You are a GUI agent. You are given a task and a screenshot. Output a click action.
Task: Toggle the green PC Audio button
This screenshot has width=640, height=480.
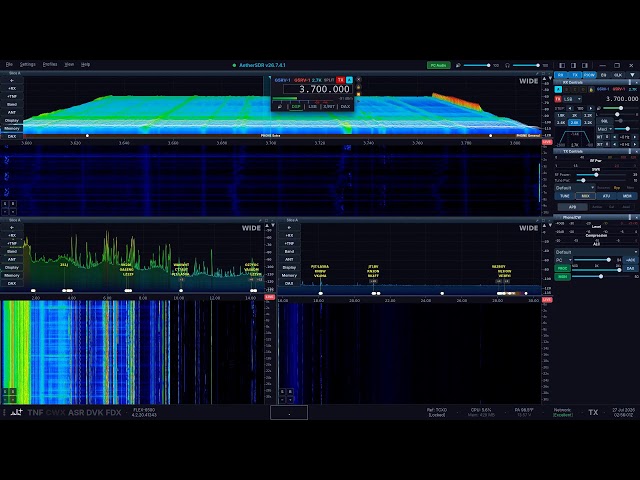point(439,65)
